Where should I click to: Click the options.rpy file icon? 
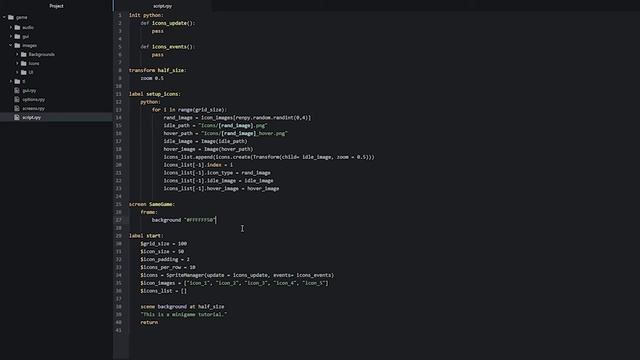pyautogui.click(x=17, y=99)
